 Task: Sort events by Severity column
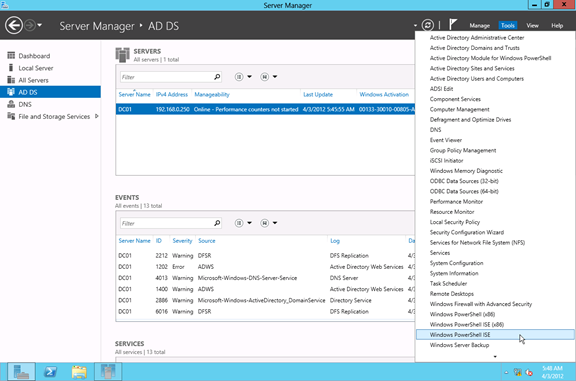click(x=182, y=241)
